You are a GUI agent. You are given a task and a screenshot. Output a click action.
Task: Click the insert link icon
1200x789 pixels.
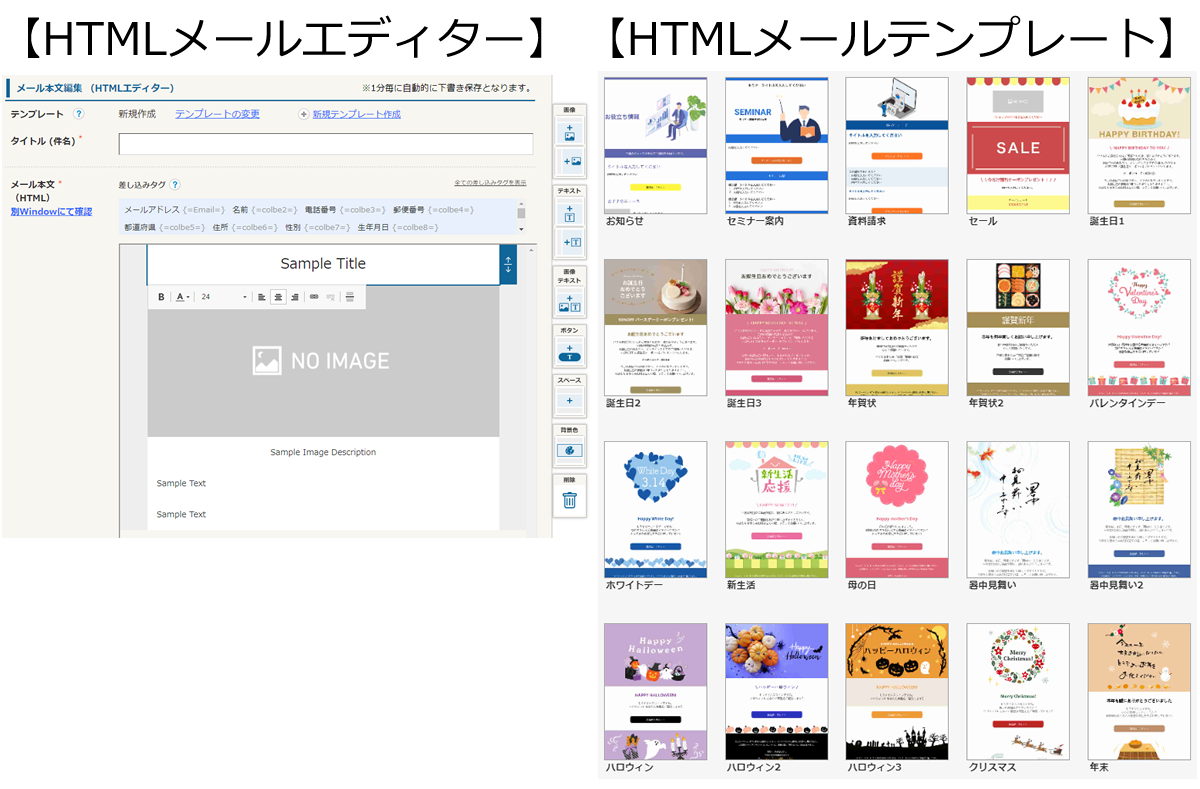(x=314, y=297)
